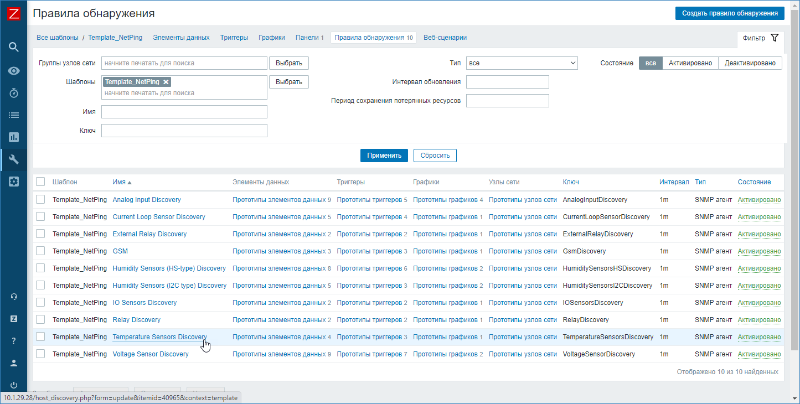Open the Триггеры tab
This screenshot has height=404, width=800.
(234, 38)
